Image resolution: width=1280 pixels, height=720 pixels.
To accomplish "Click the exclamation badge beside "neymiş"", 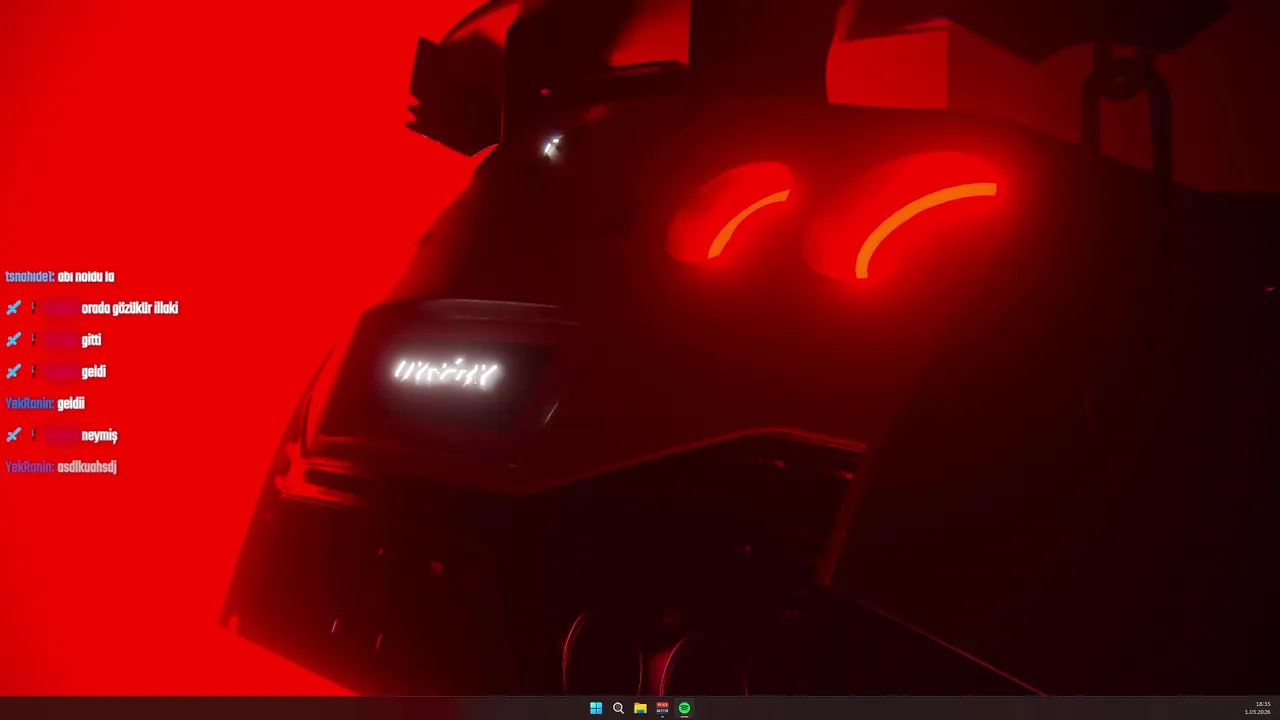I will 33,435.
